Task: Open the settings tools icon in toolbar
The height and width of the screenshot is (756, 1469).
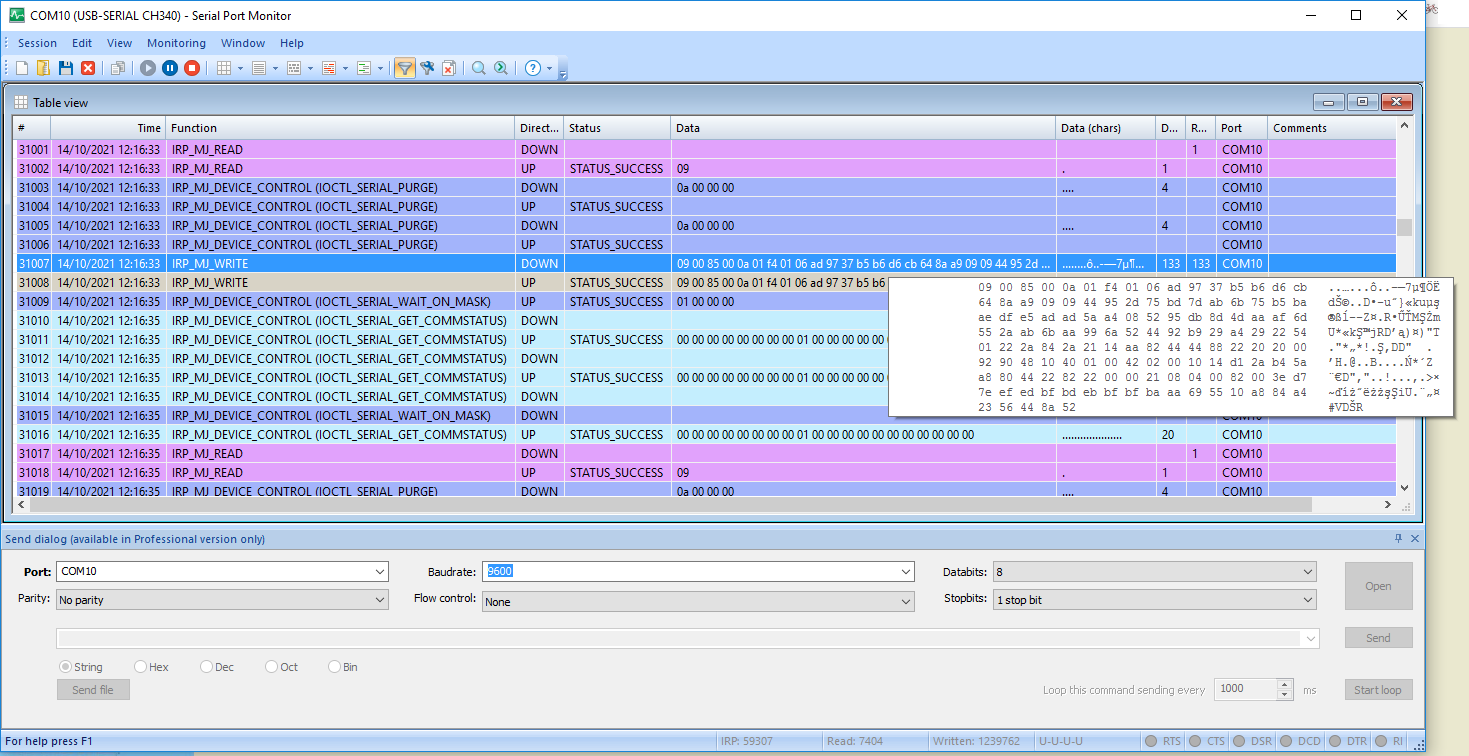Action: pos(427,68)
